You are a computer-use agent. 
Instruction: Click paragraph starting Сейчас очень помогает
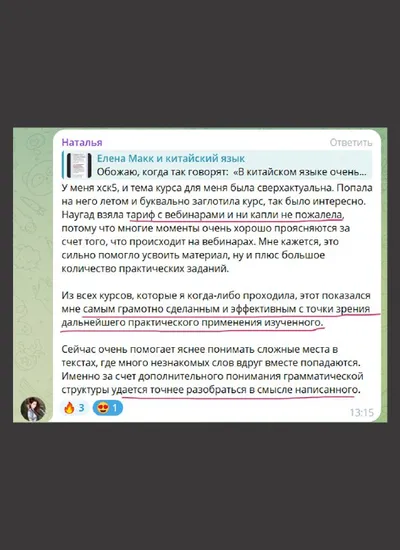[213, 369]
